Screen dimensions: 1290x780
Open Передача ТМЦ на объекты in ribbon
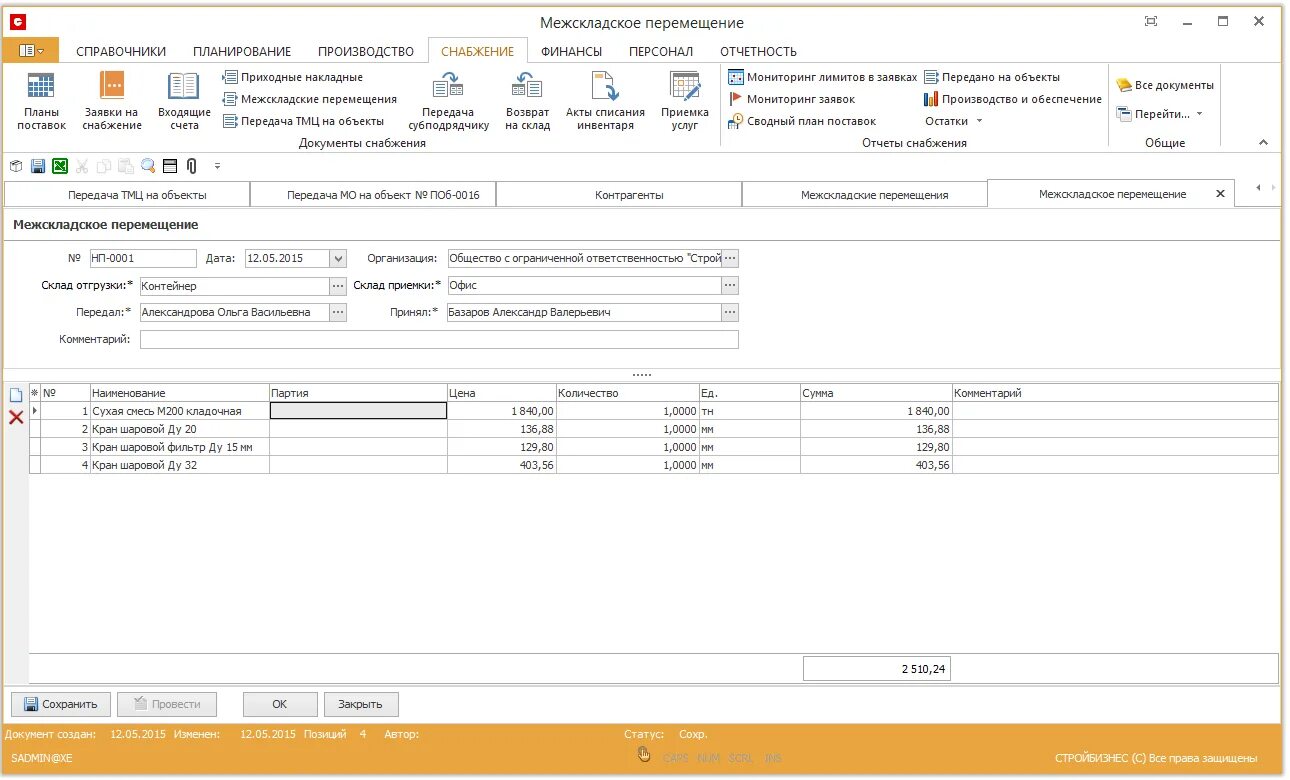click(x=303, y=121)
